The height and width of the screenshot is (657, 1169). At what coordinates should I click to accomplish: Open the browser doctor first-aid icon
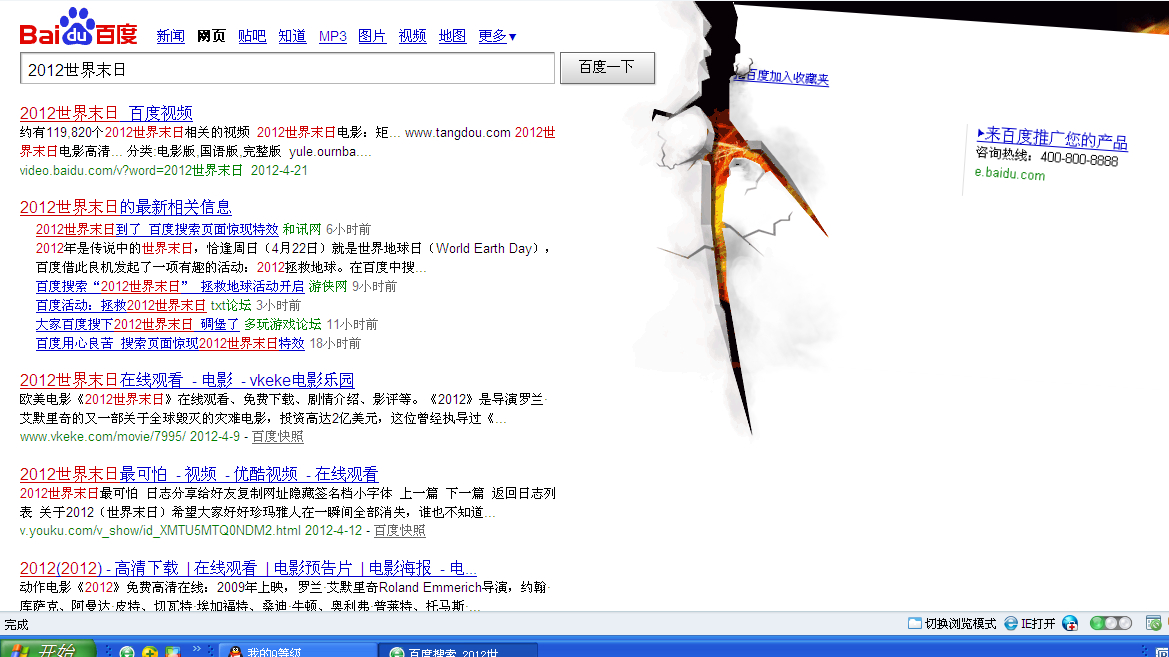(x=1070, y=623)
